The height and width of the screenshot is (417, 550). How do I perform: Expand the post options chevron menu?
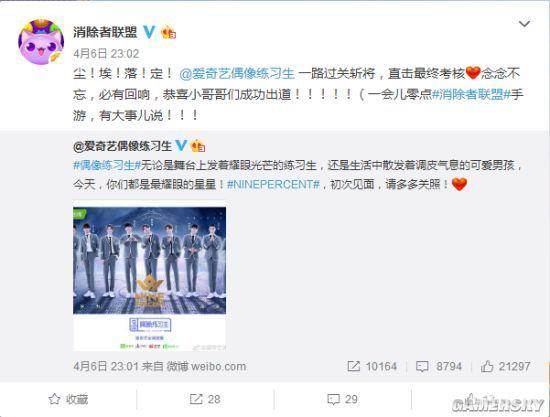[524, 24]
